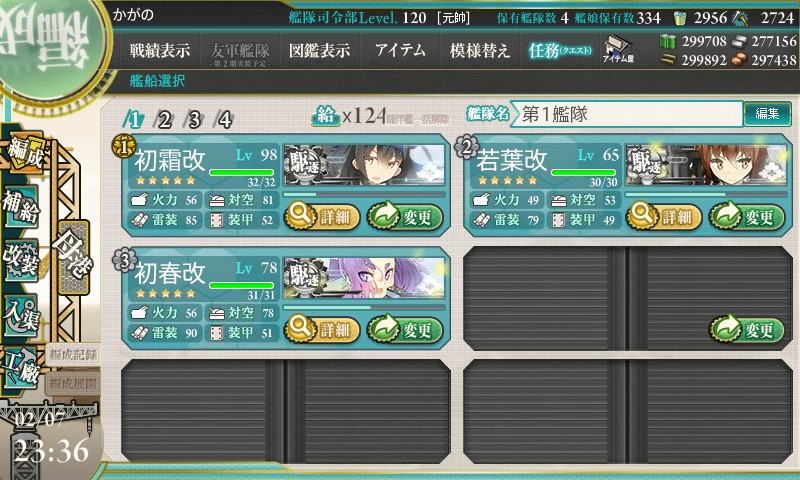Viewport: 800px width, 480px height.
Task: Open 任務 quest menu
Action: coord(560,50)
